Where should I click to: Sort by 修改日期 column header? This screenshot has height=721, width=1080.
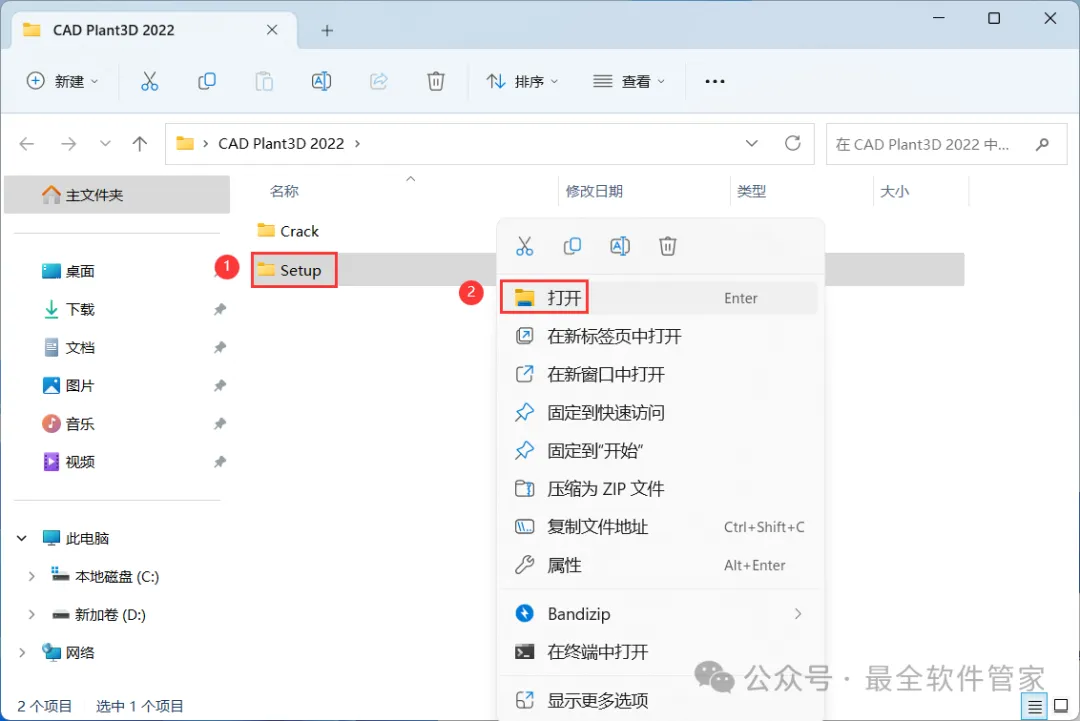pyautogui.click(x=594, y=191)
